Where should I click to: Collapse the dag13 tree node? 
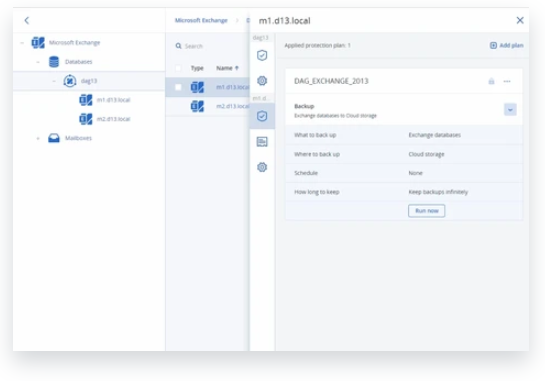click(54, 81)
